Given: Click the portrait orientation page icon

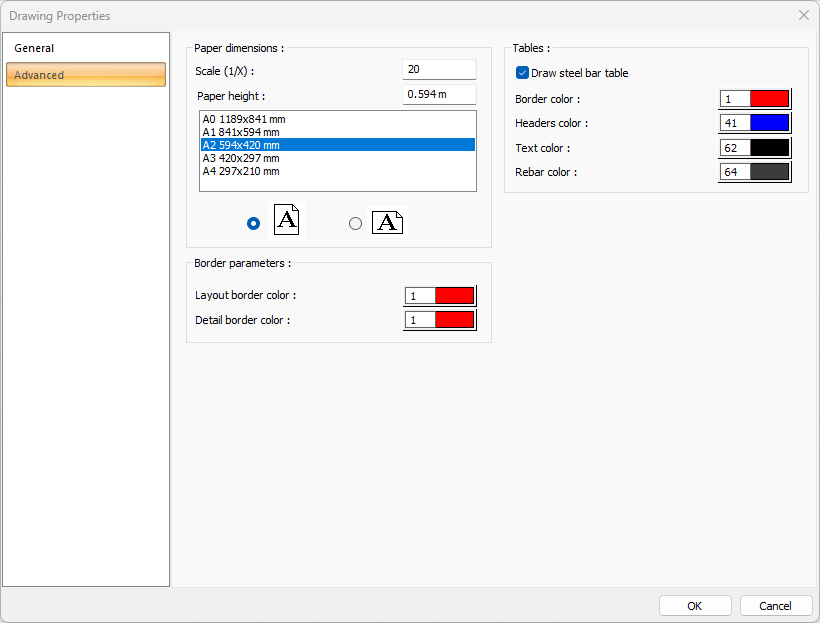Looking at the screenshot, I should point(287,222).
